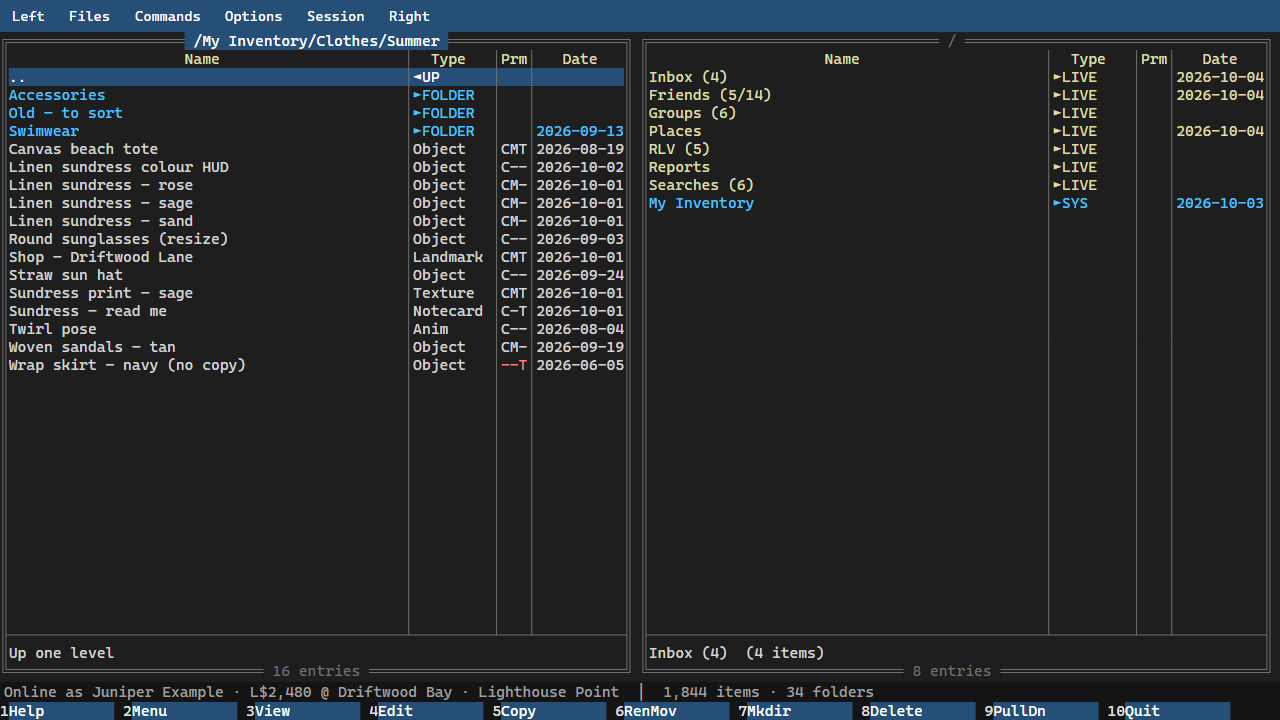1280x720 pixels.
Task: Click the 6RenMov function key
Action: (672, 711)
